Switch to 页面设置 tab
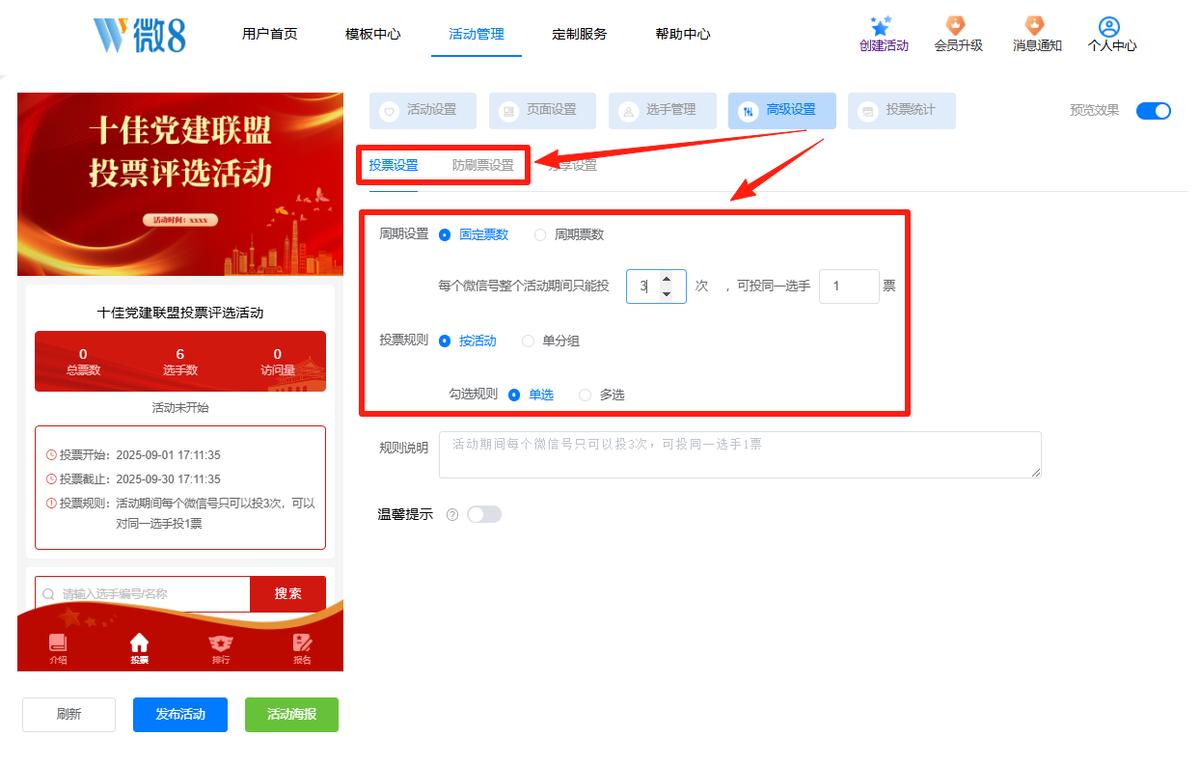Image resolution: width=1200 pixels, height=764 pixels. (x=543, y=111)
